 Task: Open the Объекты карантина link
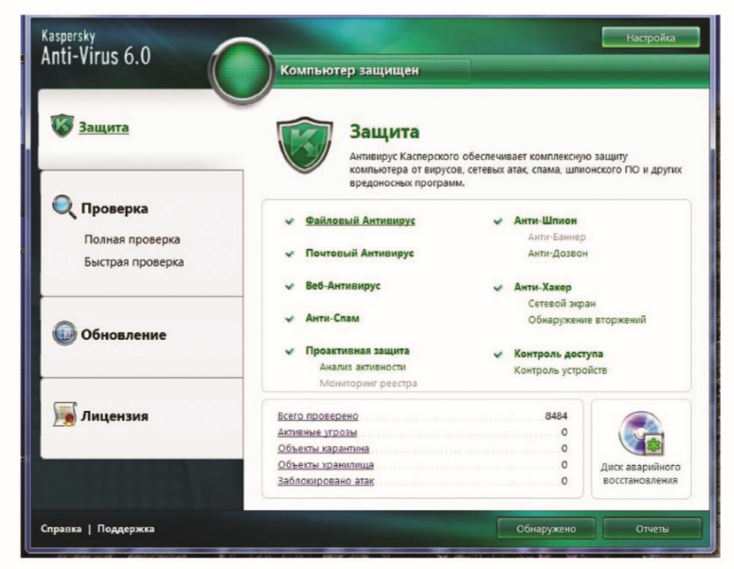click(323, 449)
